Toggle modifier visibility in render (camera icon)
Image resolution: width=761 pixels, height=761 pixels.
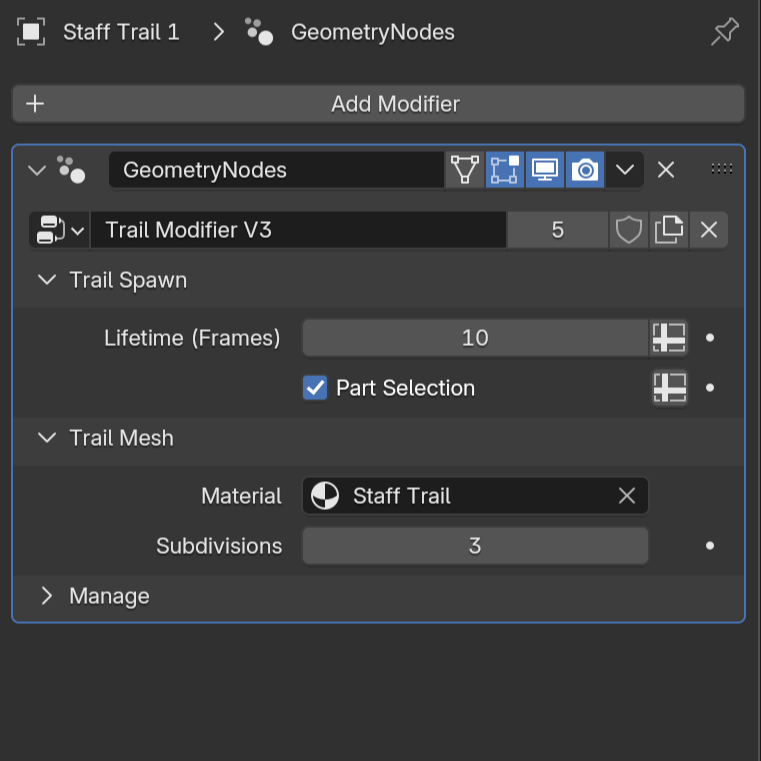[585, 170]
